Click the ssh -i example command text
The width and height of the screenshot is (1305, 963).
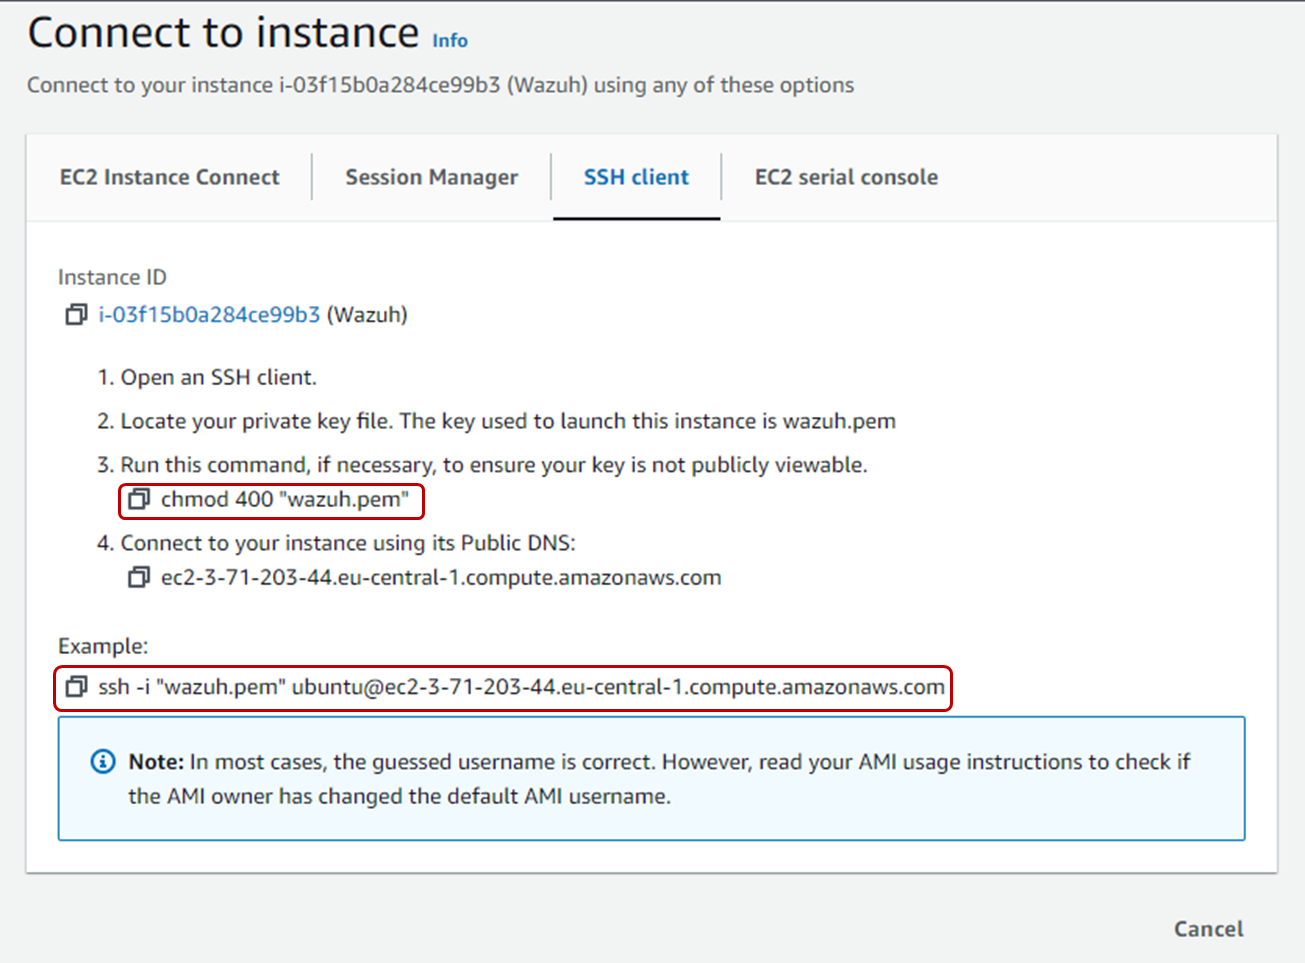(x=521, y=687)
